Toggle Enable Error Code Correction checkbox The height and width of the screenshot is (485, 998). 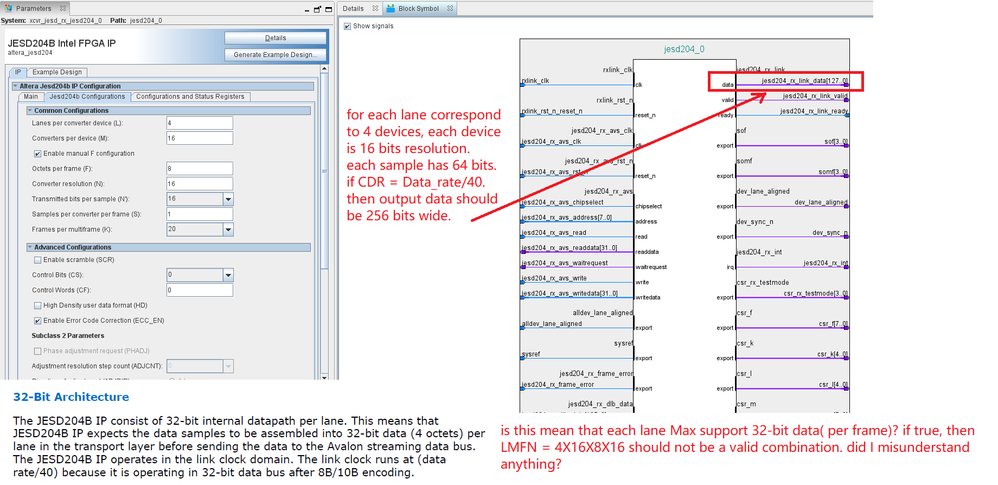click(x=38, y=320)
